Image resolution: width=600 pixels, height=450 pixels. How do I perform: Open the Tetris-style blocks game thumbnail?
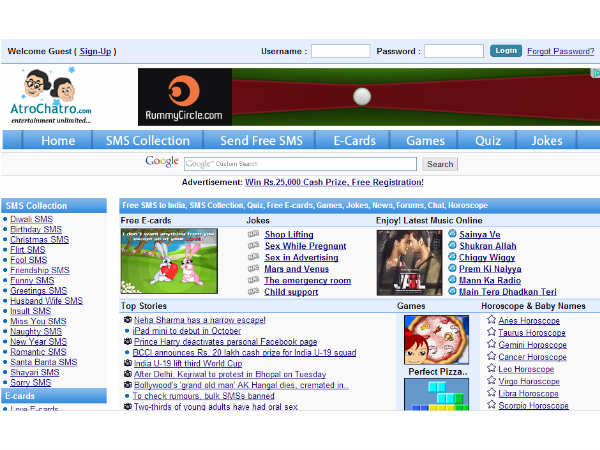pyautogui.click(x=436, y=394)
